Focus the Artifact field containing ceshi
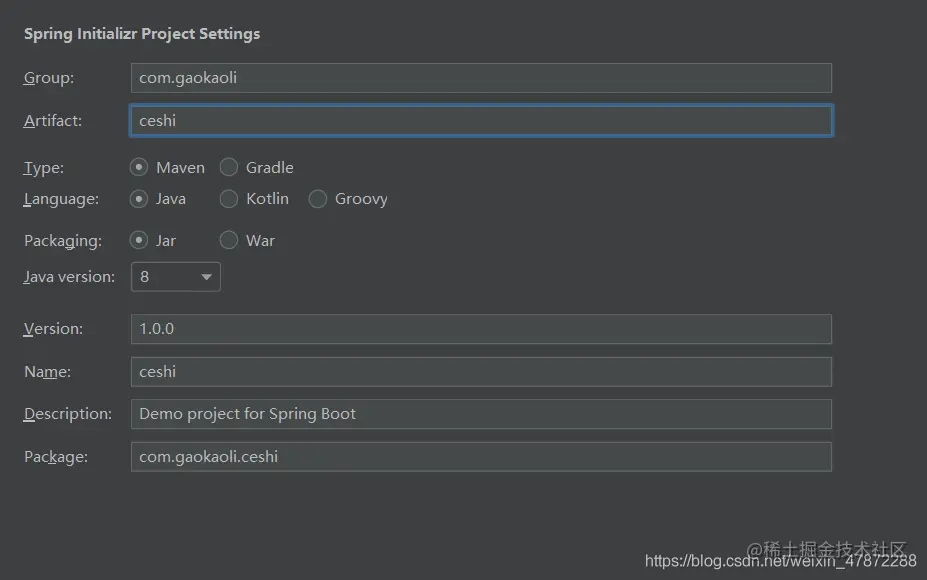 click(481, 121)
